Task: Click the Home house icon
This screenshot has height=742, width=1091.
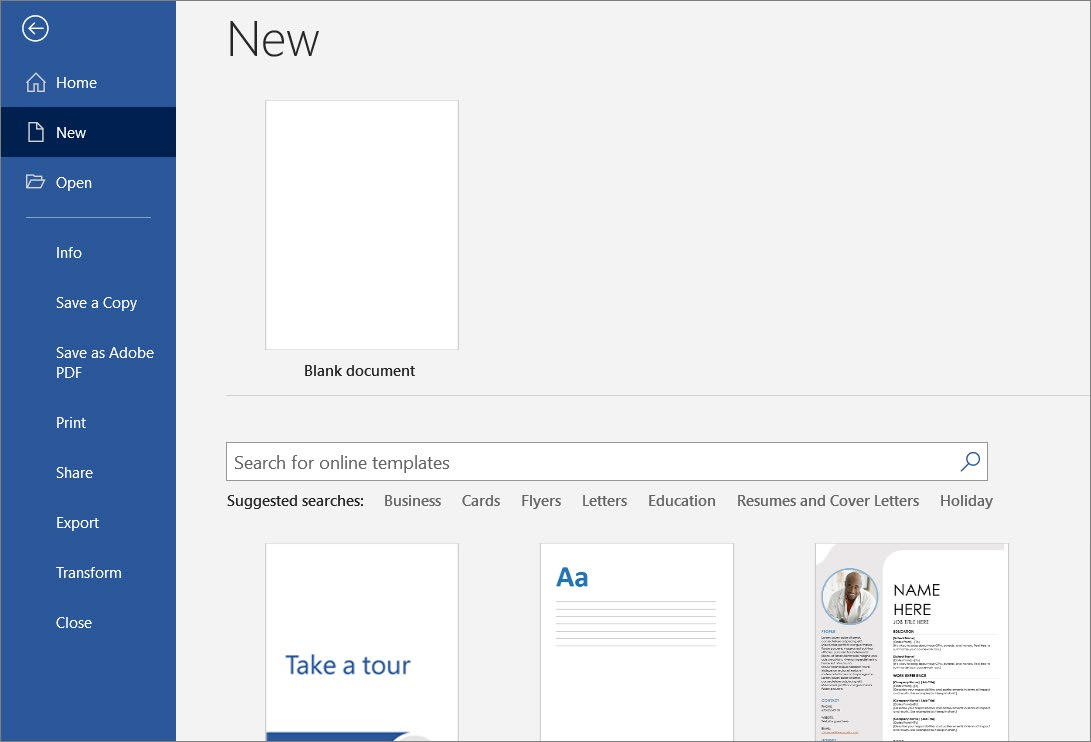Action: point(35,83)
